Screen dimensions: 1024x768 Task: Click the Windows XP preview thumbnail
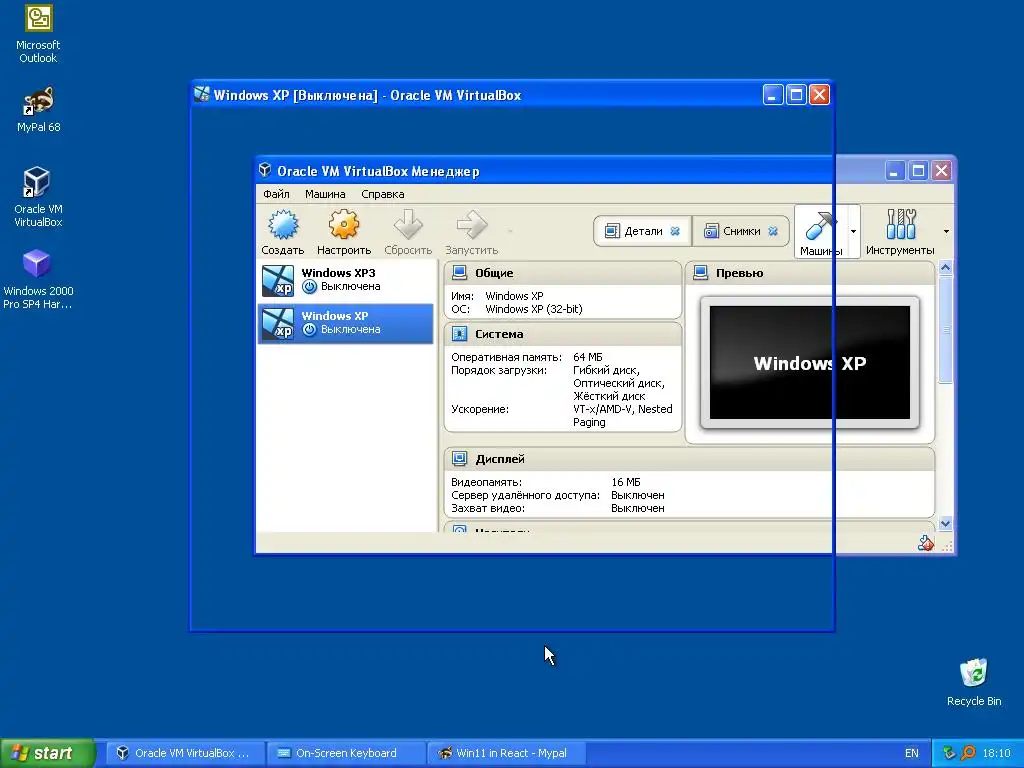click(x=810, y=362)
